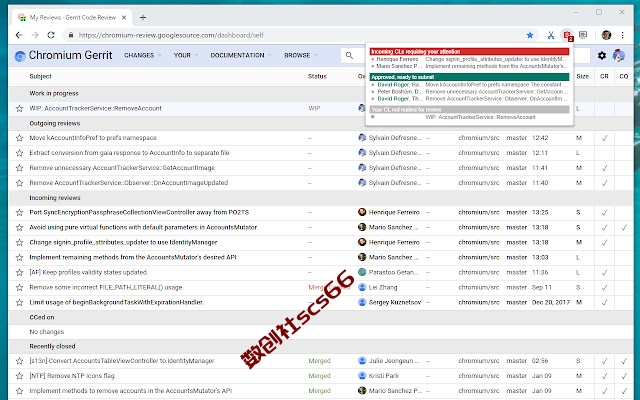Open the Avoid using pure virtual functions change

click(x=143, y=227)
